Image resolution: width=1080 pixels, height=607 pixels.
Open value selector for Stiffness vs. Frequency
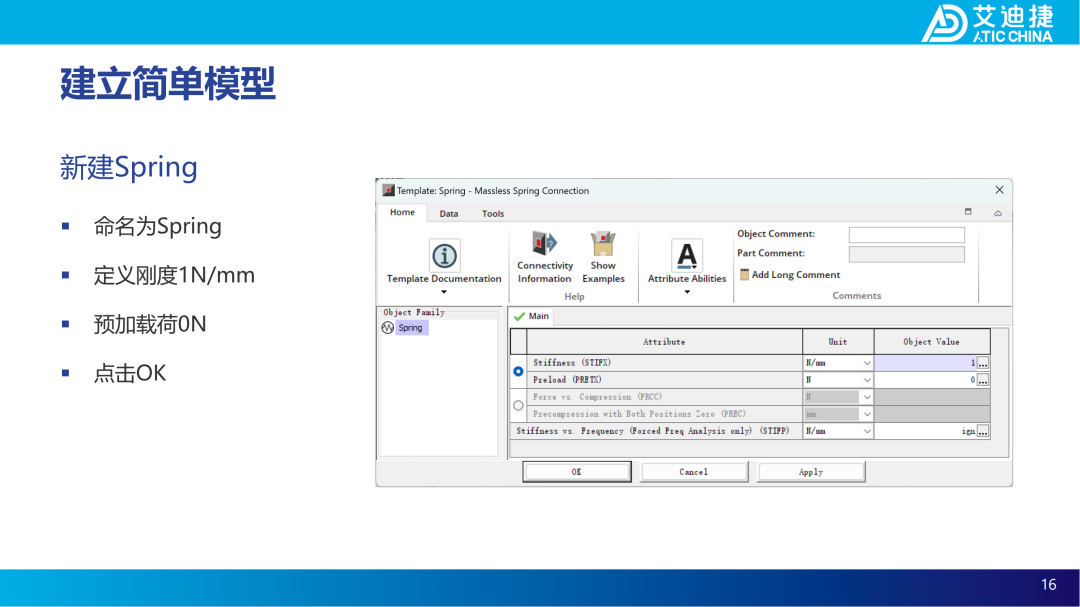pyautogui.click(x=983, y=431)
